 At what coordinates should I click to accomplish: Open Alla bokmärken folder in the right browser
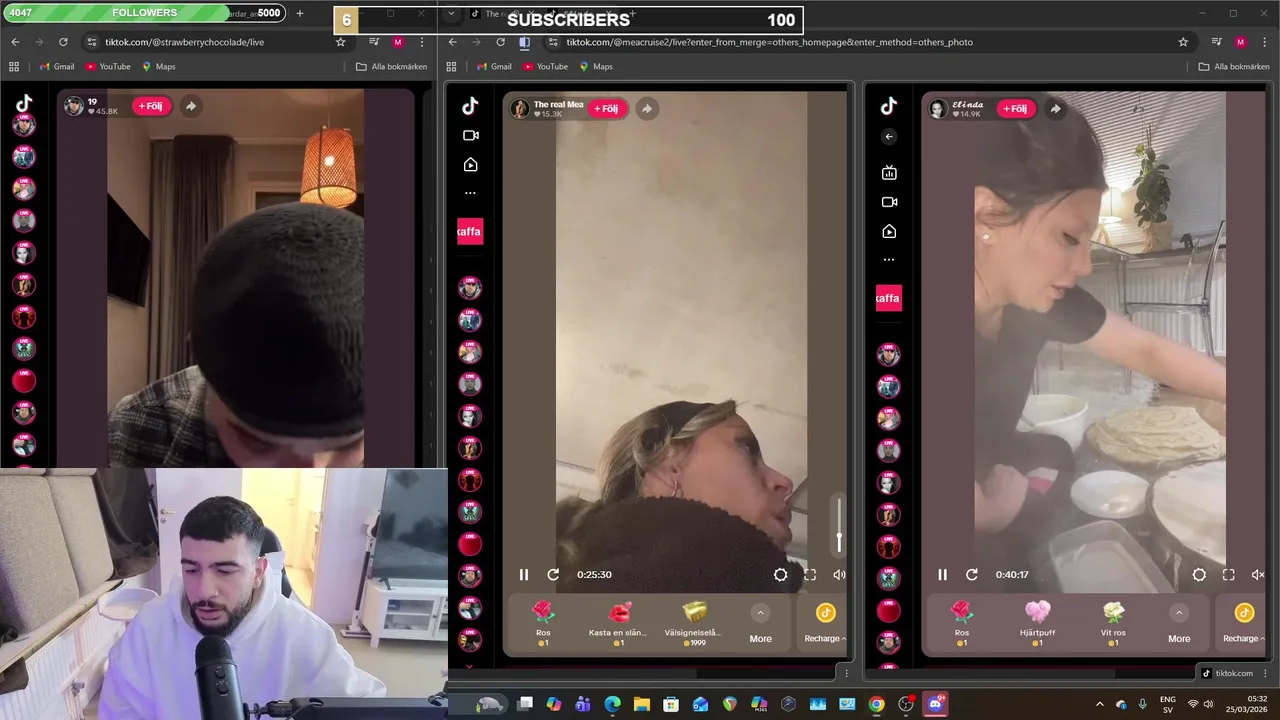click(x=1233, y=67)
